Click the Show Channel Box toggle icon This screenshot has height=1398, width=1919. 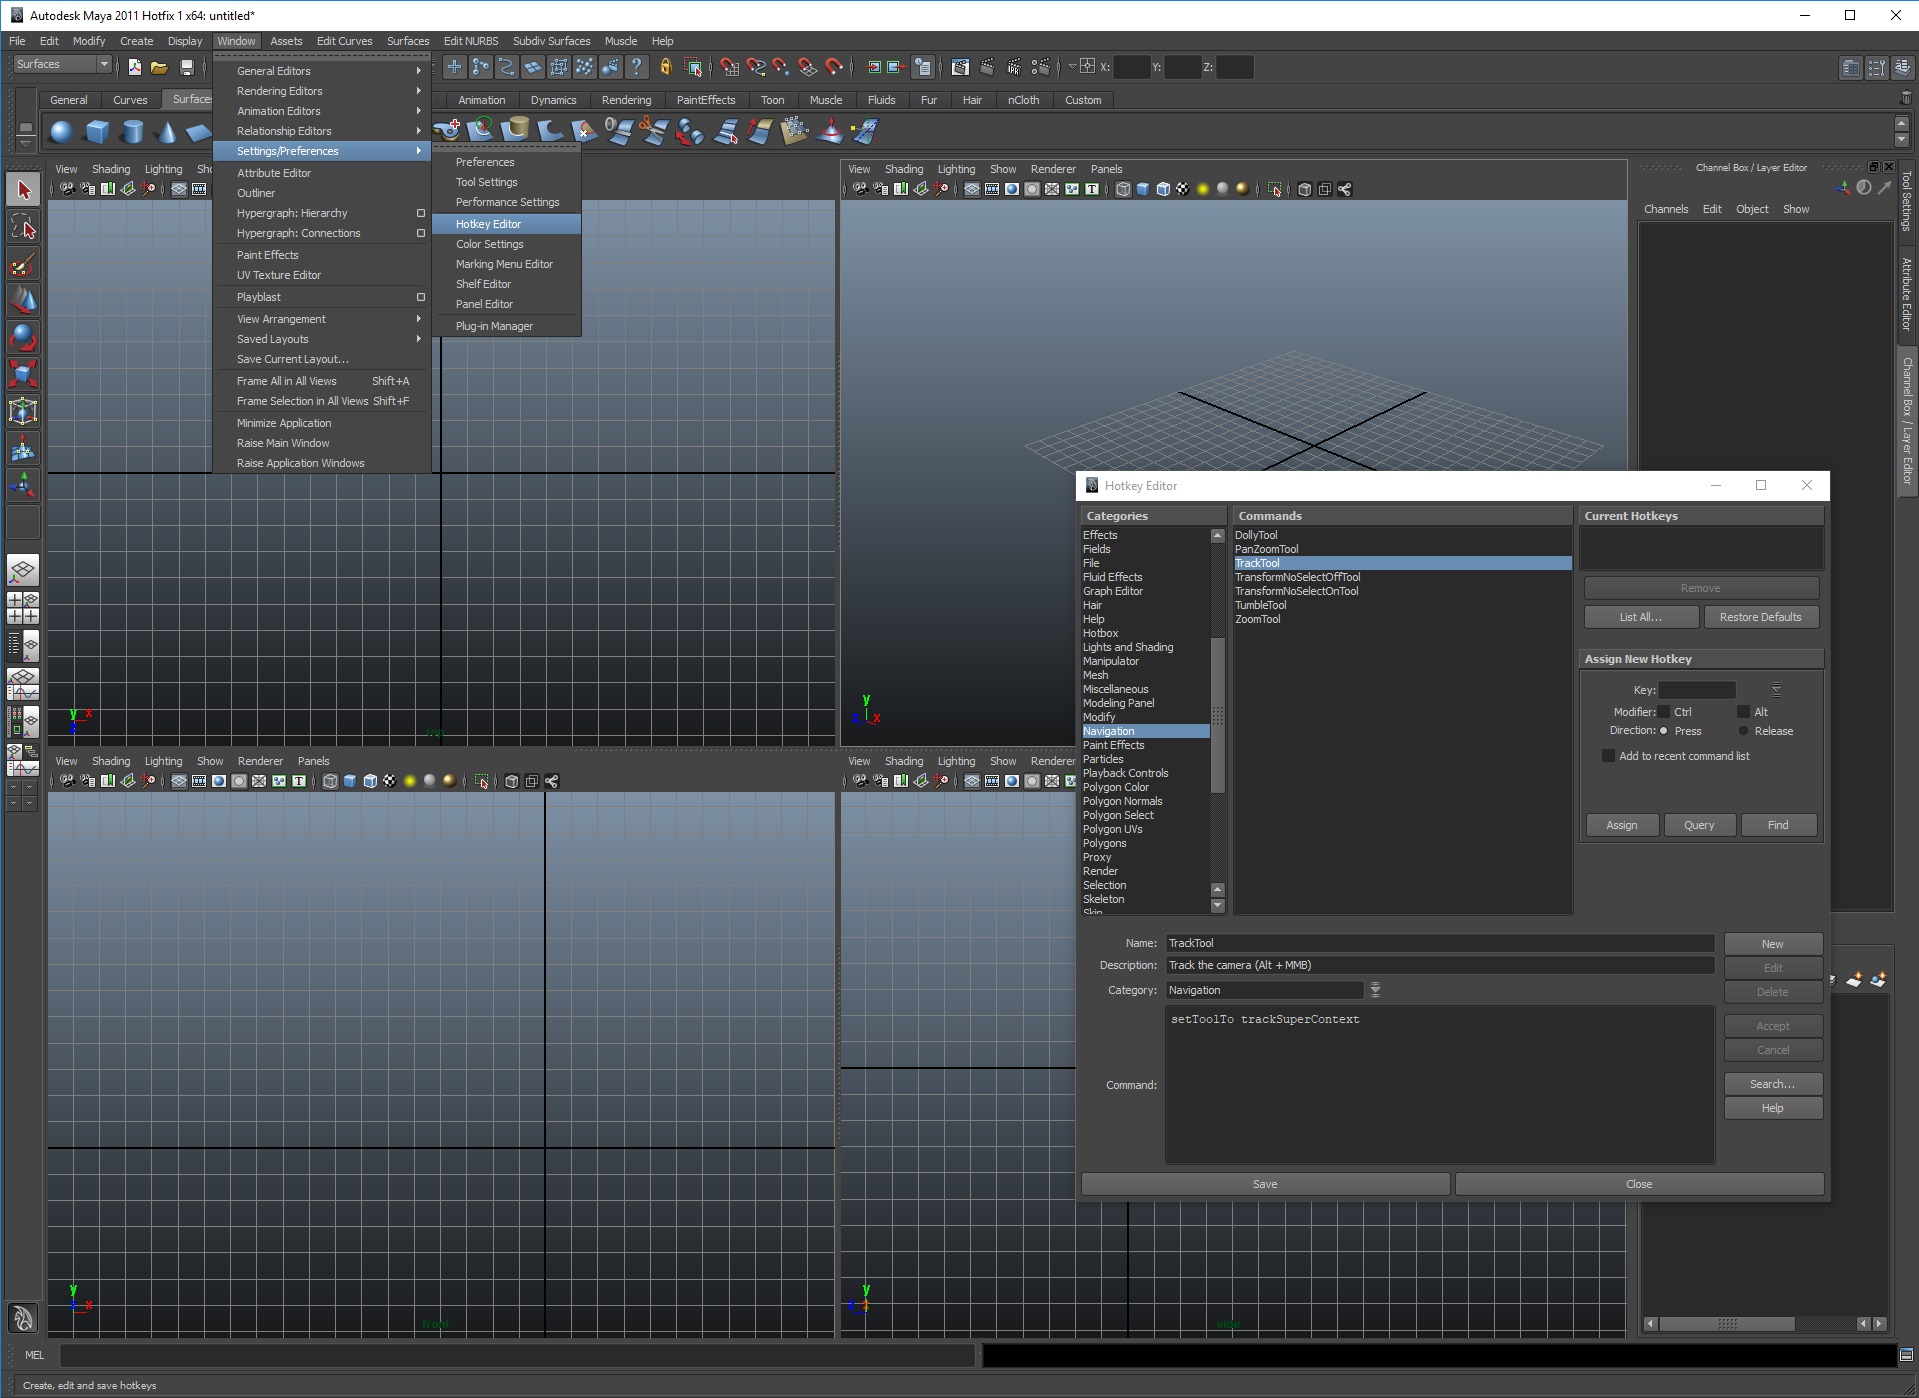pyautogui.click(x=1901, y=67)
